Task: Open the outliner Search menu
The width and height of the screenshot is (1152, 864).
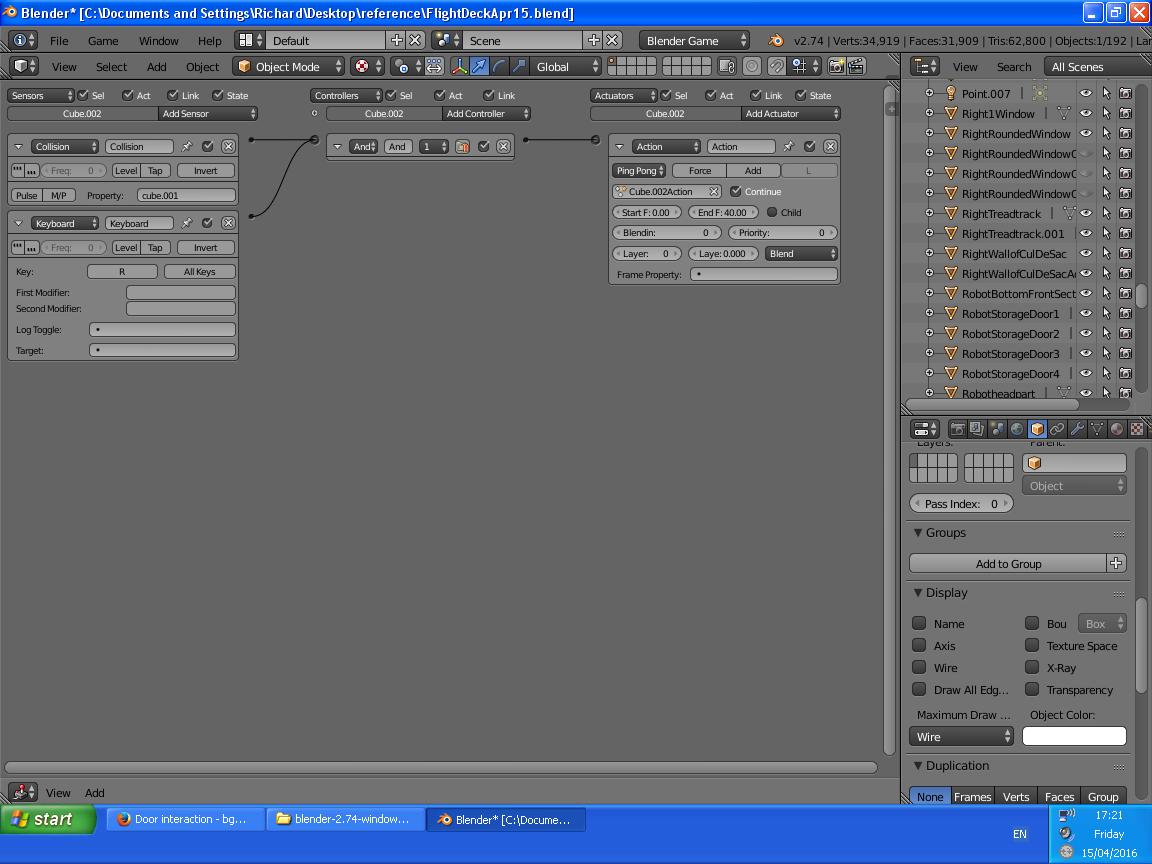Action: point(1014,67)
